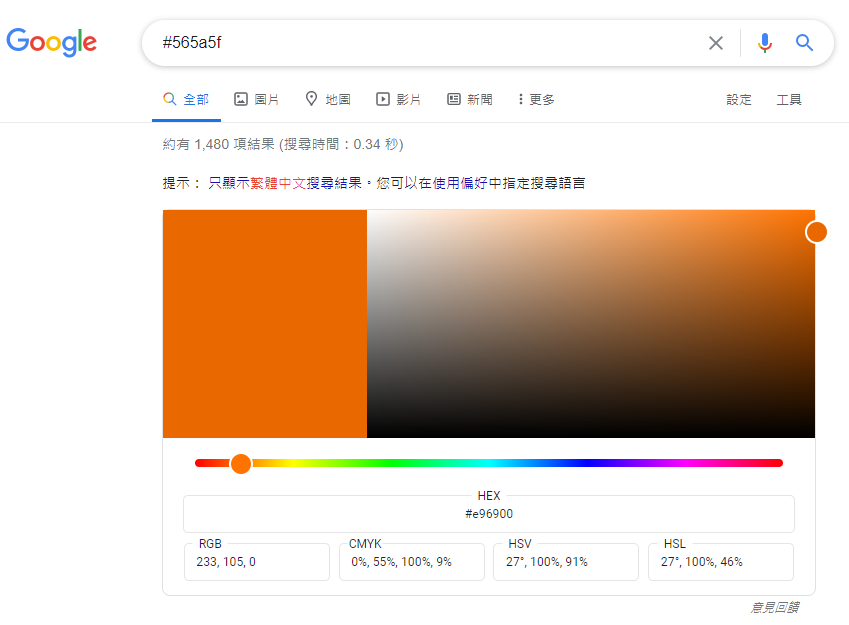Select the 圖片 (Images) camera icon

(x=240, y=99)
